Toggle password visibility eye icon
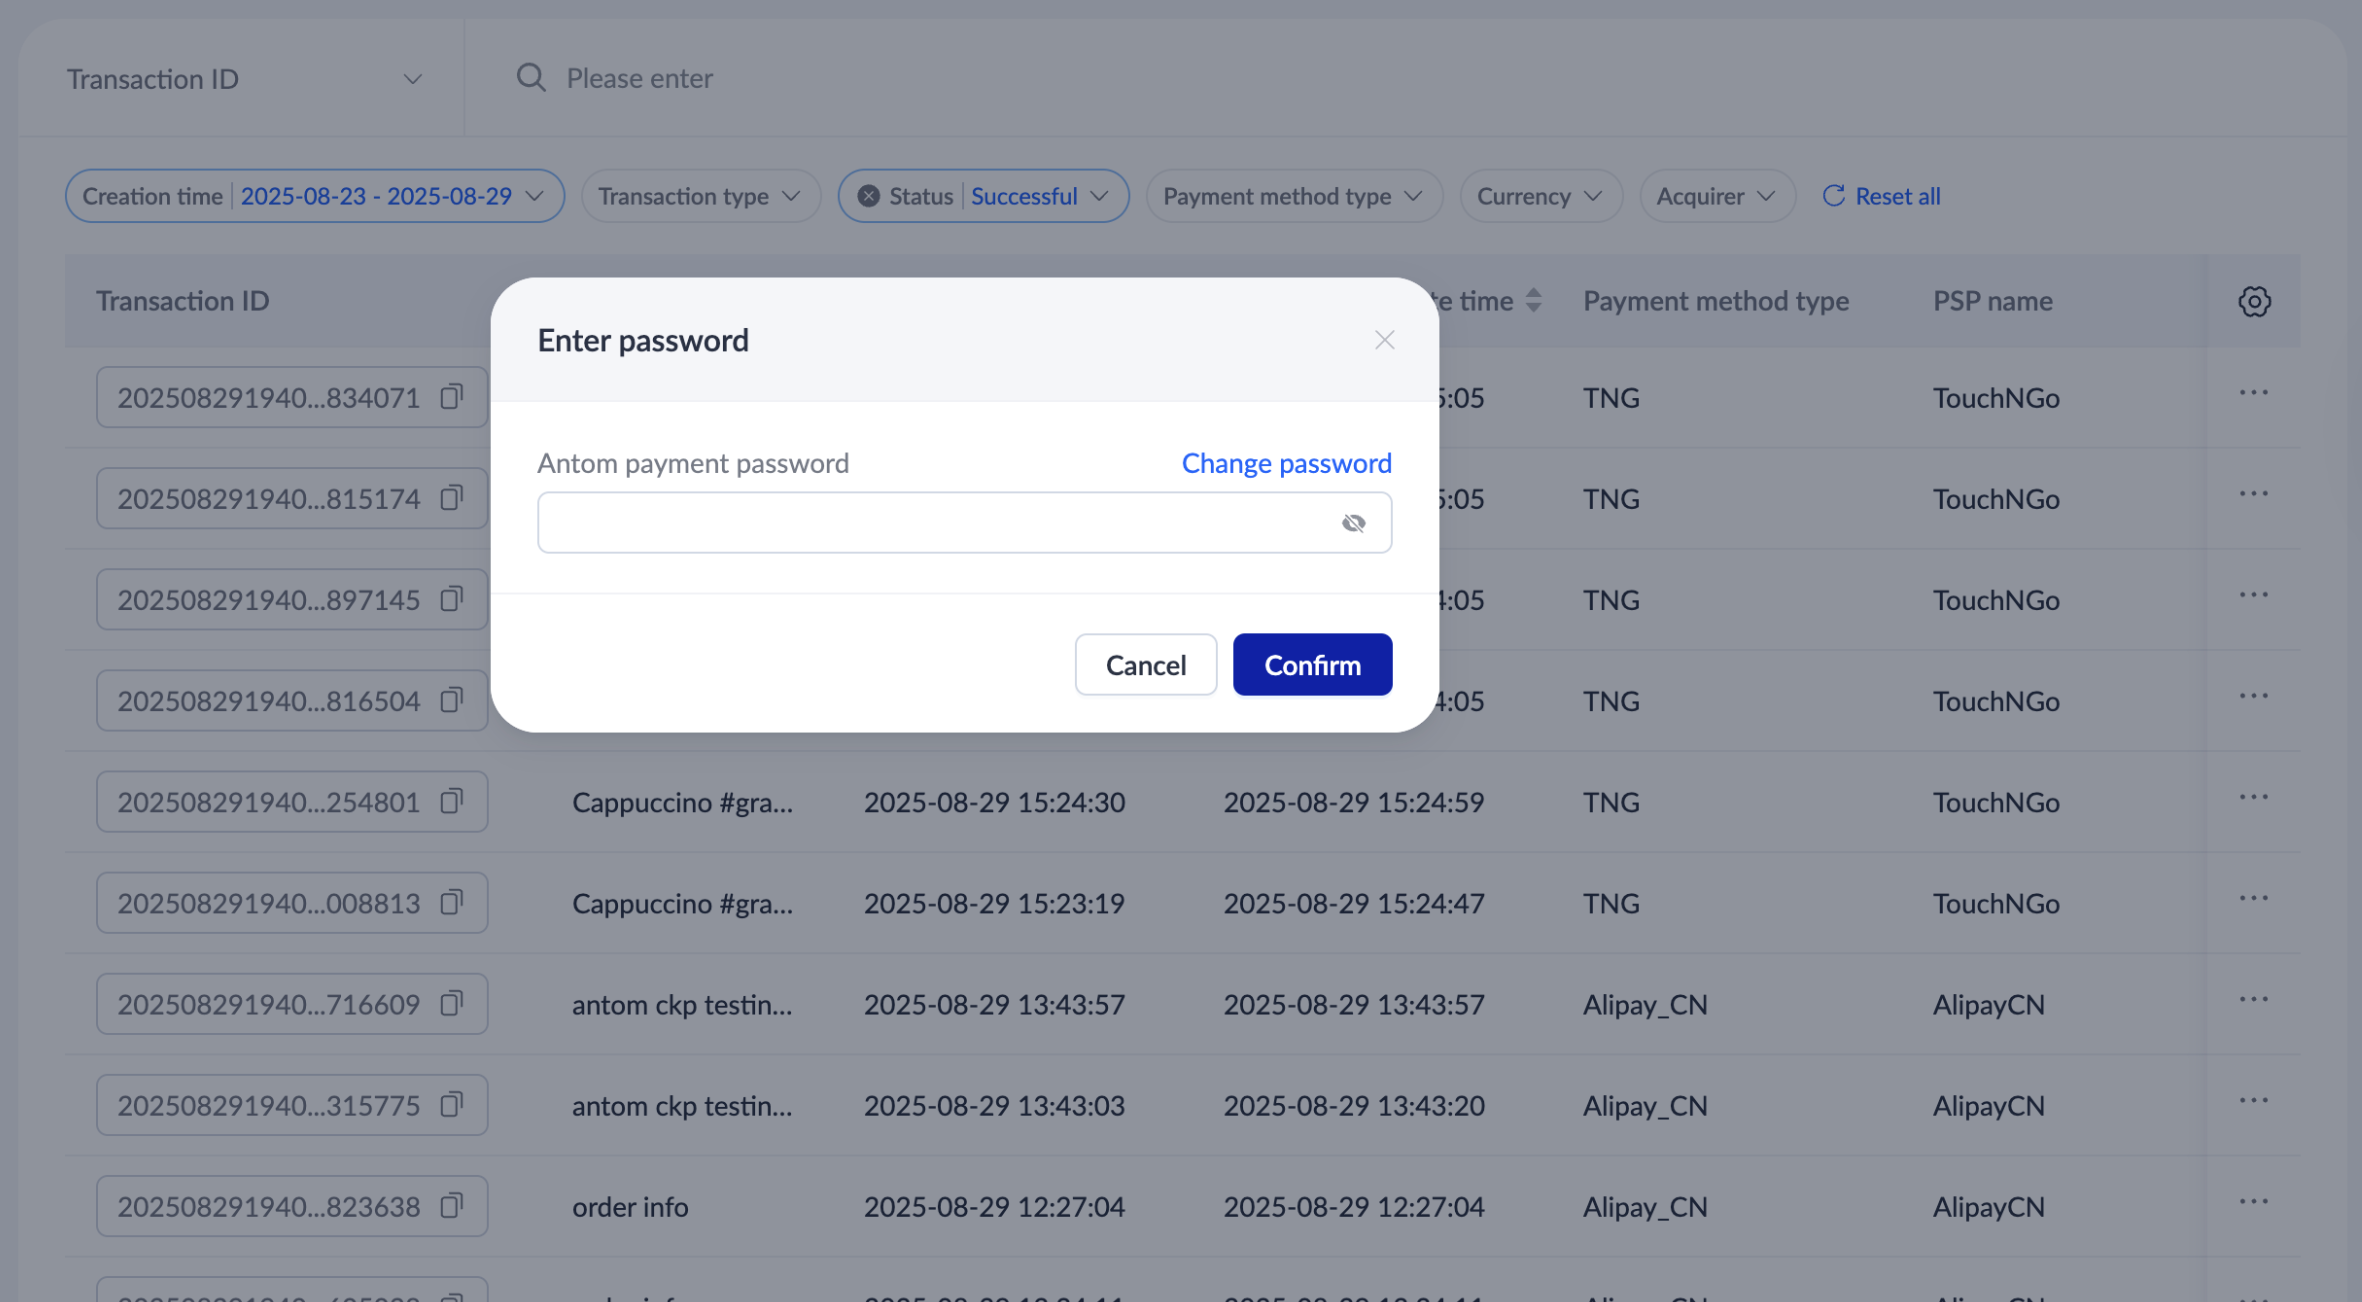Screen dimensions: 2362x1302 point(1353,523)
